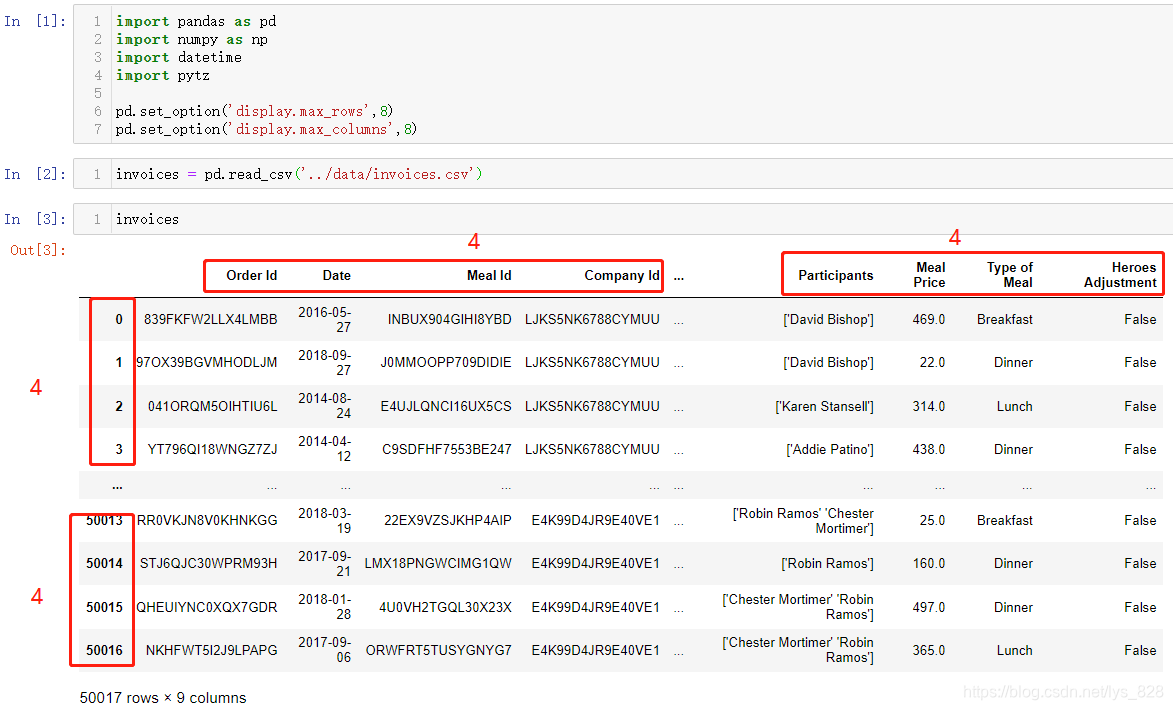
Task: Click meal price 160.0
Action: (928, 563)
